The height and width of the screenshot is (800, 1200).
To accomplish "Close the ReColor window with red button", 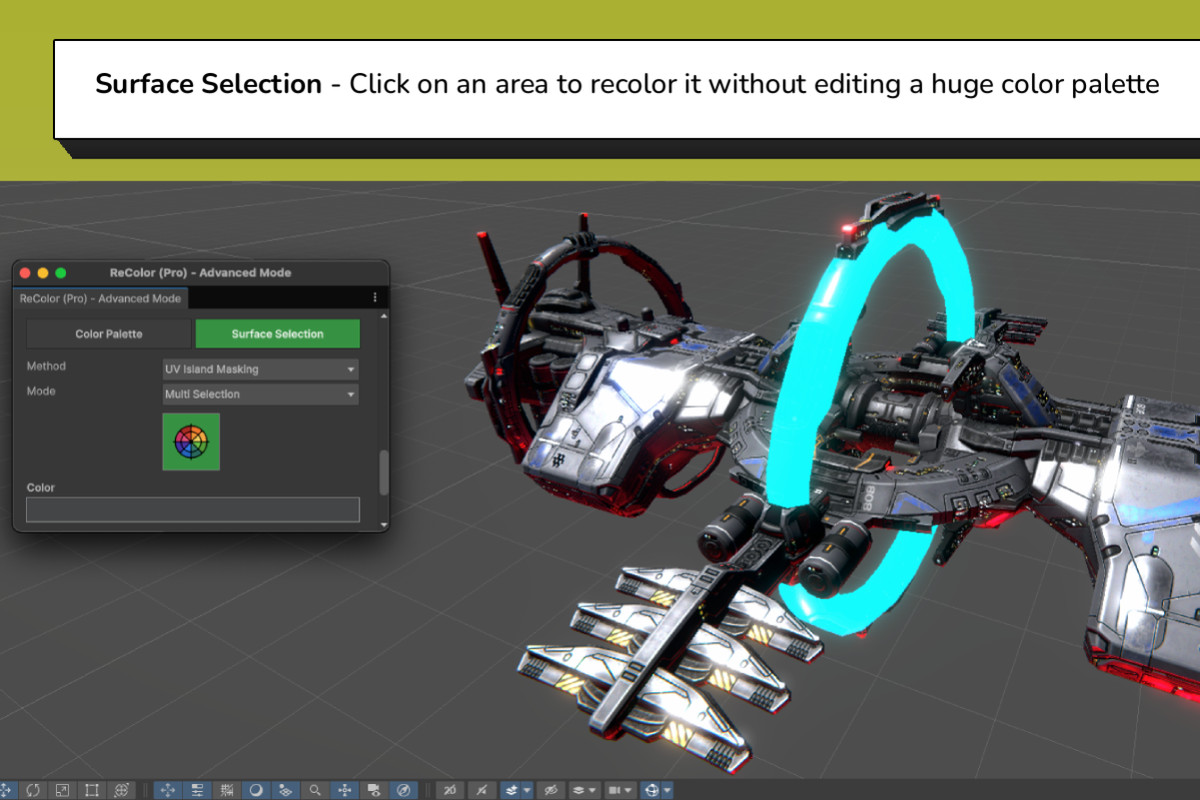I will [x=26, y=273].
